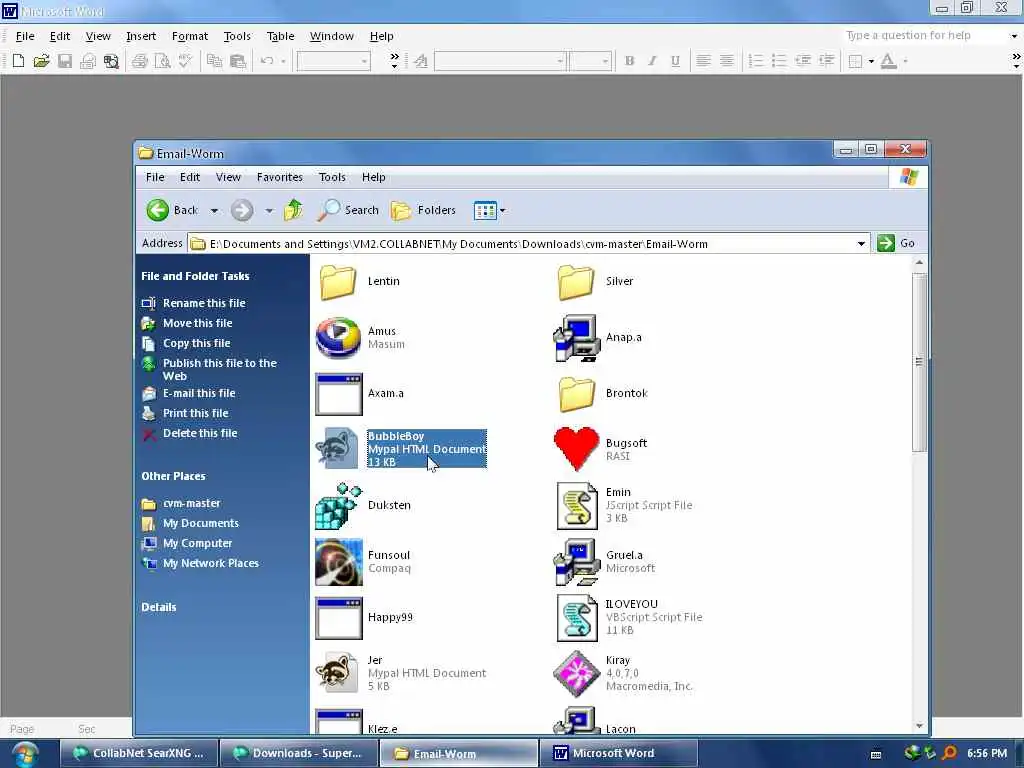Click Print Preview icon in Word toolbar

pos(162,61)
